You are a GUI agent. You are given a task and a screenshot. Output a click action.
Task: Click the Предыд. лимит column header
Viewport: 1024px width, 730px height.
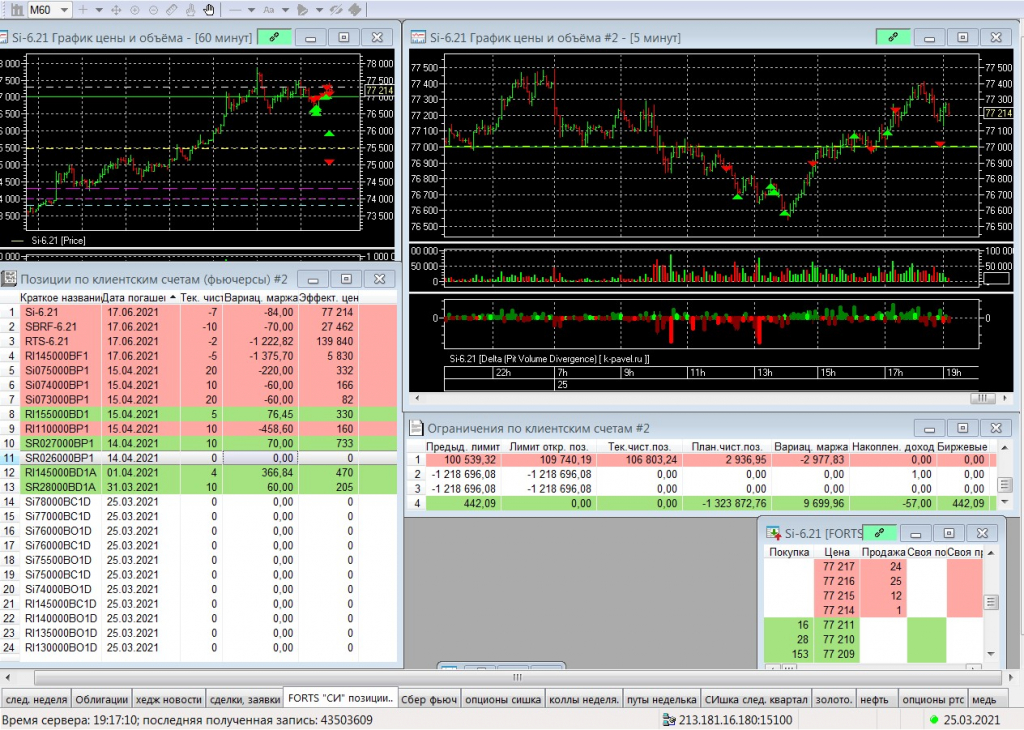[463, 447]
